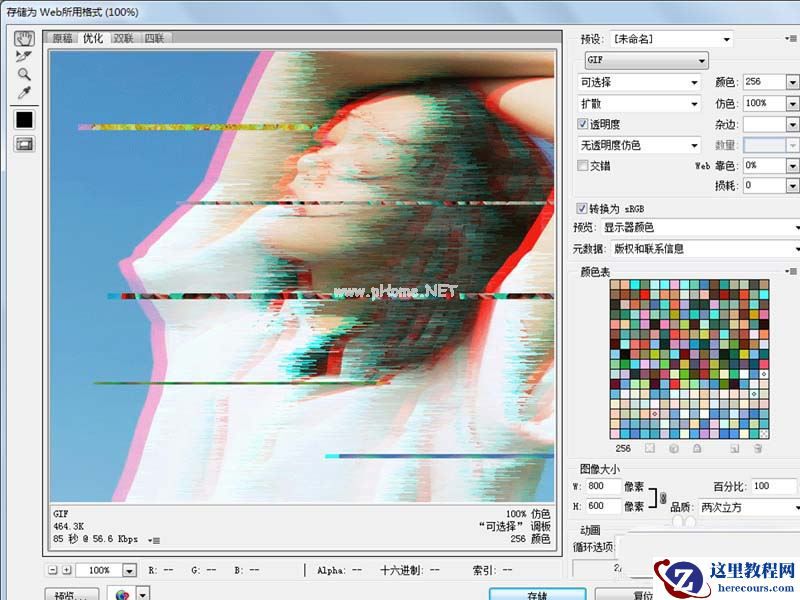Select the first swatch in the color table

615,285
